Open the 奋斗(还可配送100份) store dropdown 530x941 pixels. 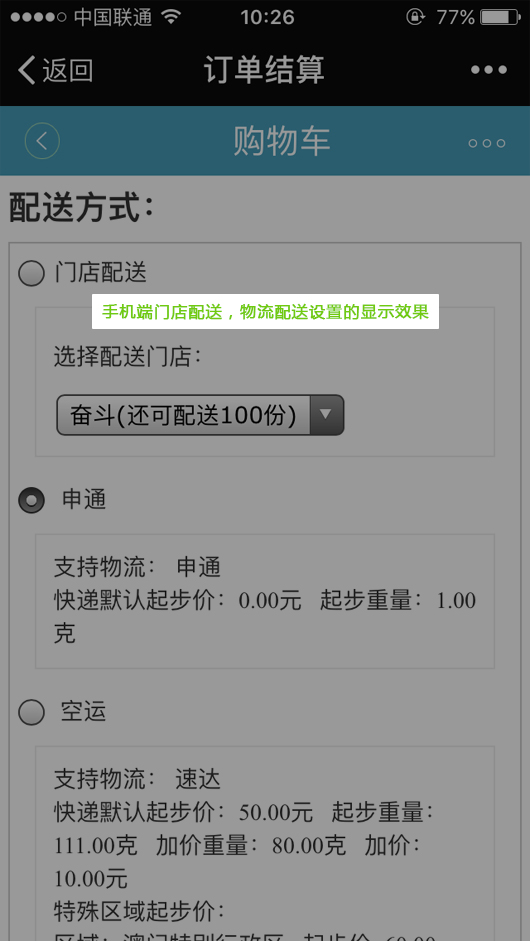[x=200, y=415]
